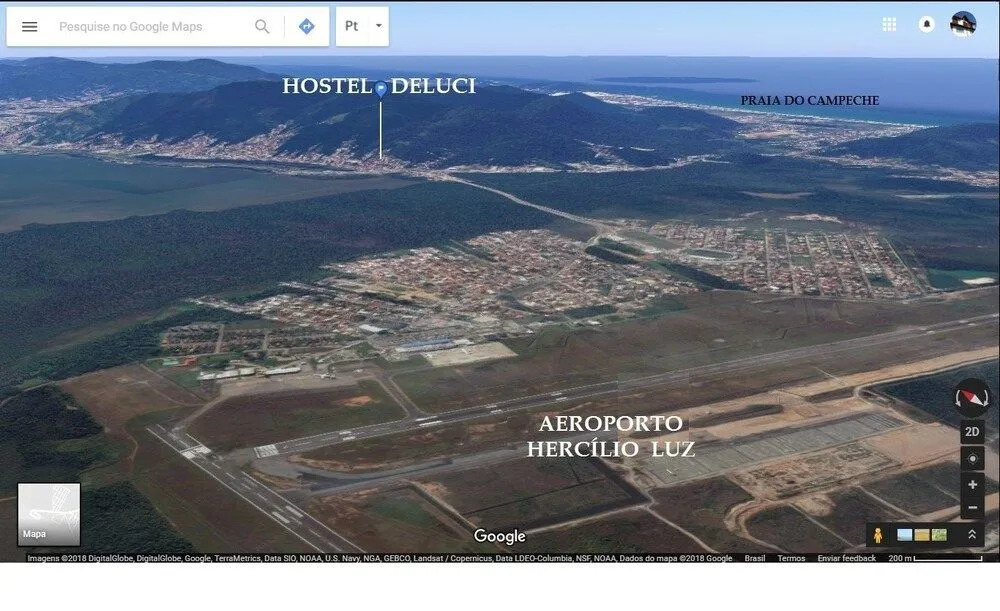1000x611 pixels.
Task: Click the magnifier search icon
Action: 261,26
